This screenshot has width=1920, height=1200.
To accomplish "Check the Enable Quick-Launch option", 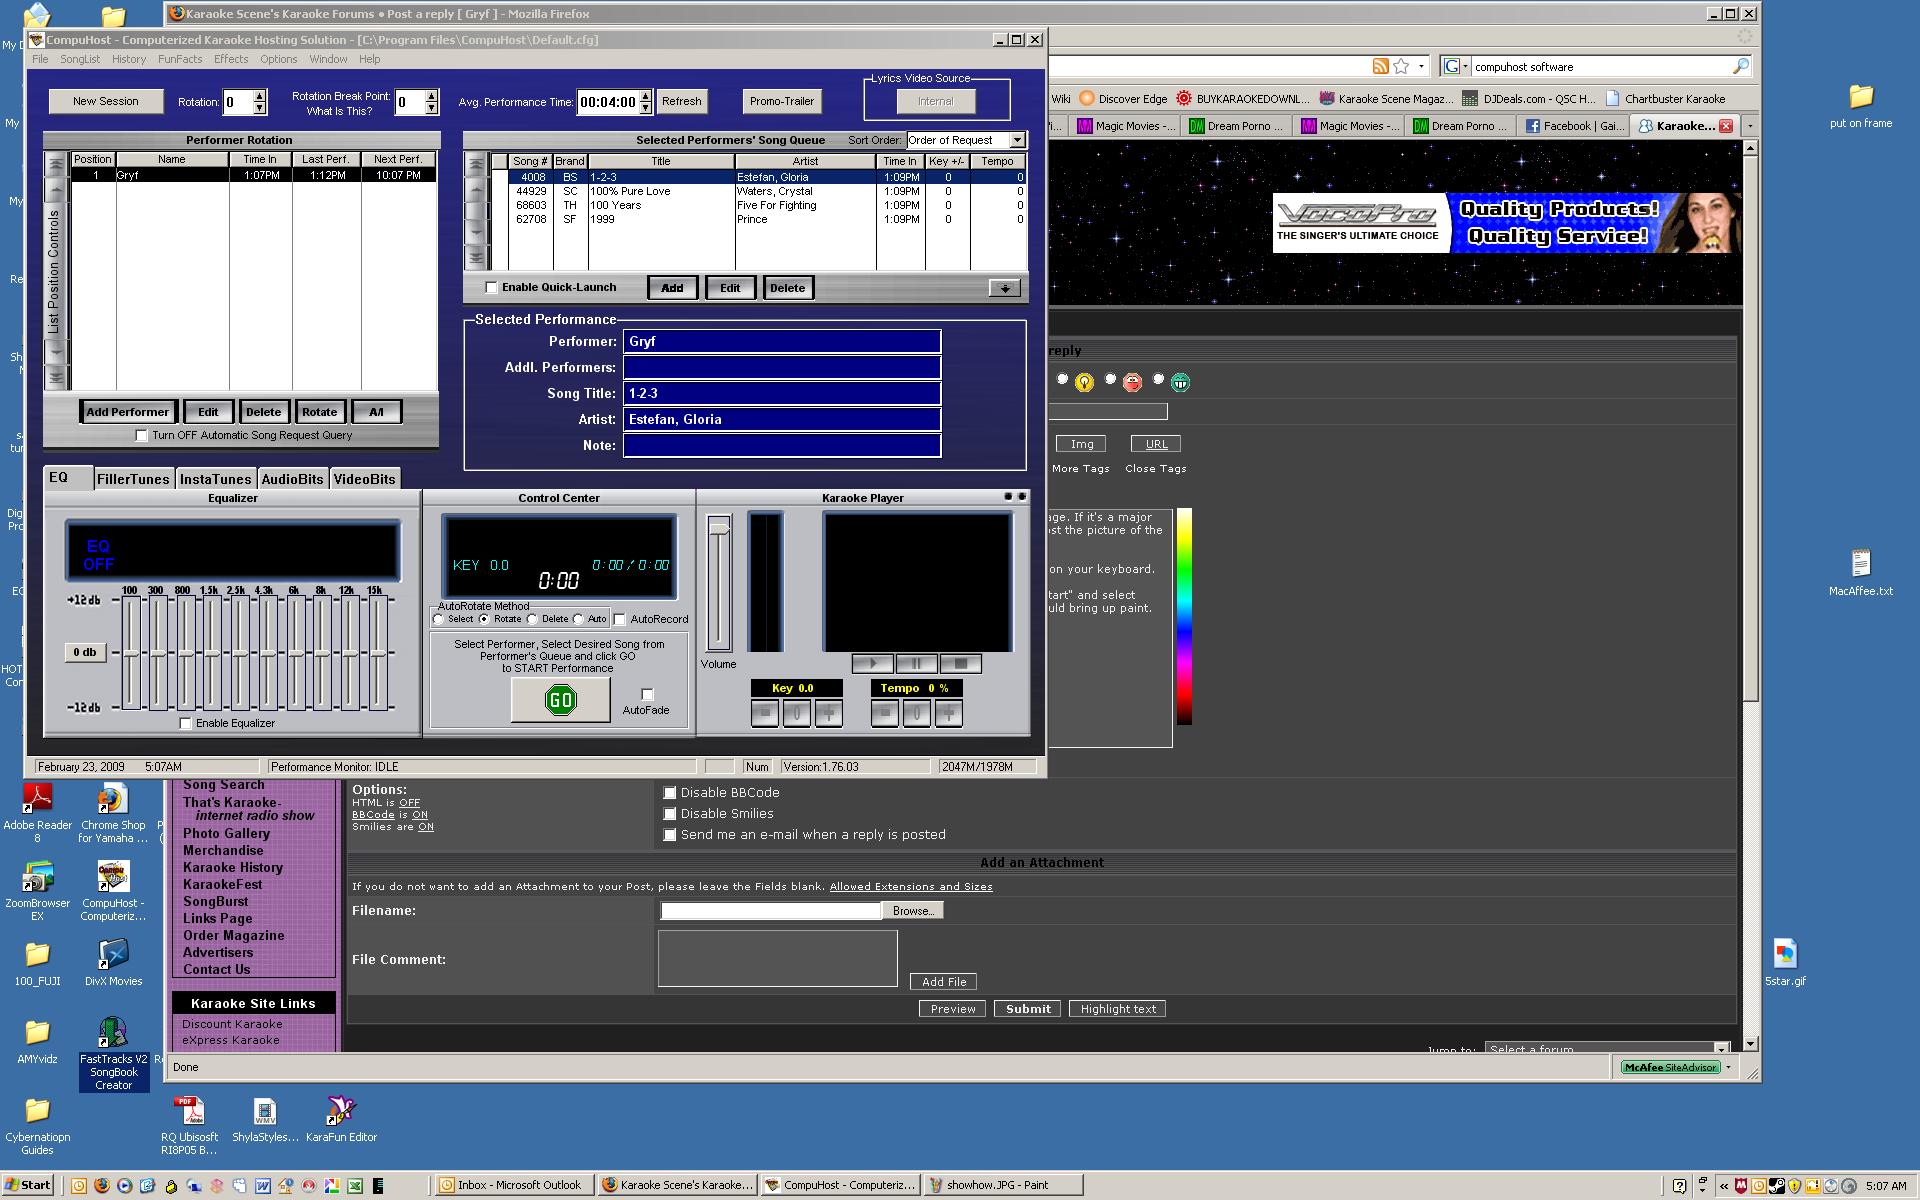I will pos(491,288).
